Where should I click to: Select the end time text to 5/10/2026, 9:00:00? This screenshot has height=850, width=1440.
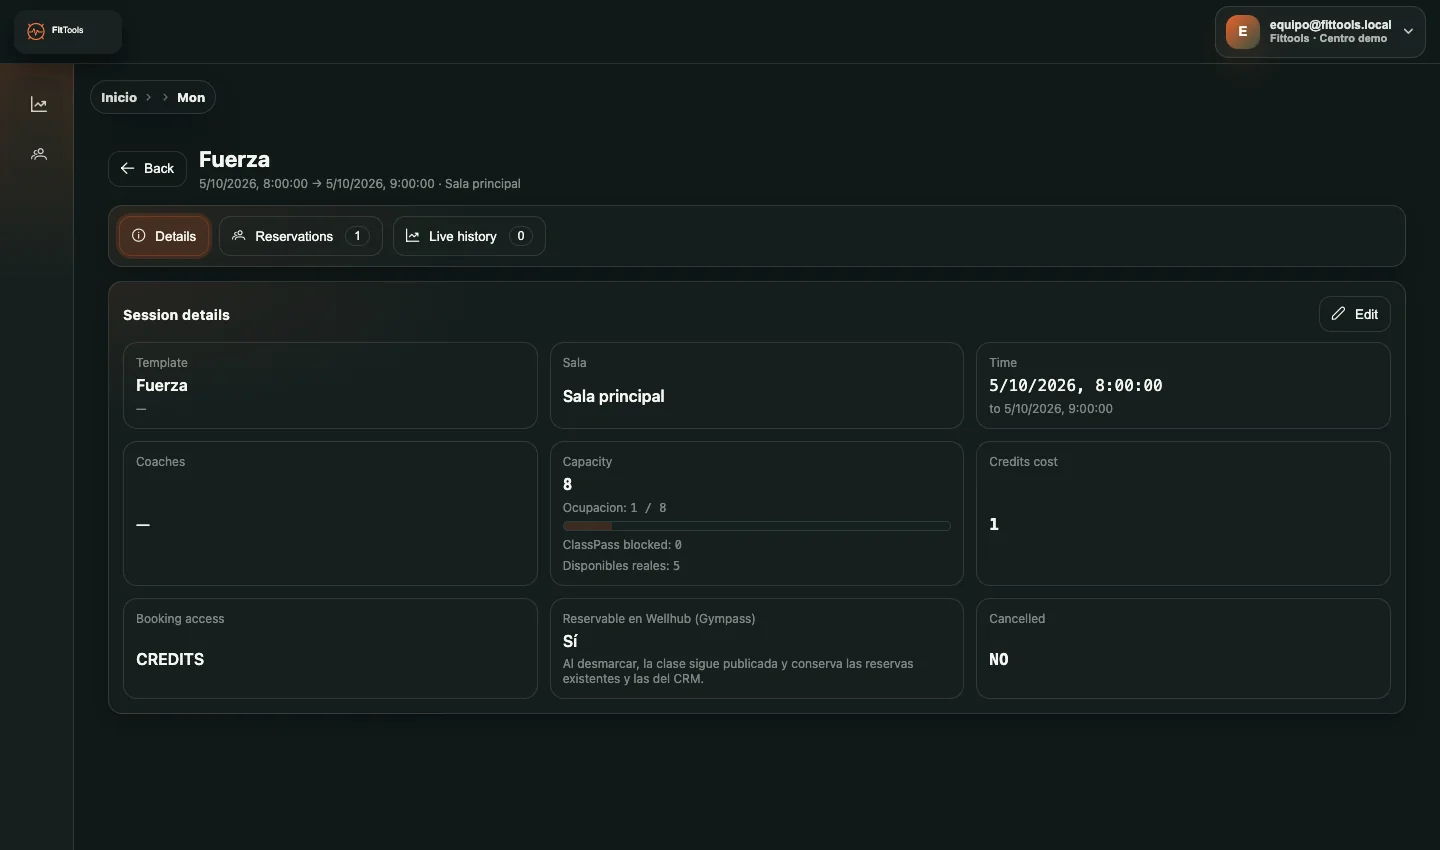click(1051, 409)
